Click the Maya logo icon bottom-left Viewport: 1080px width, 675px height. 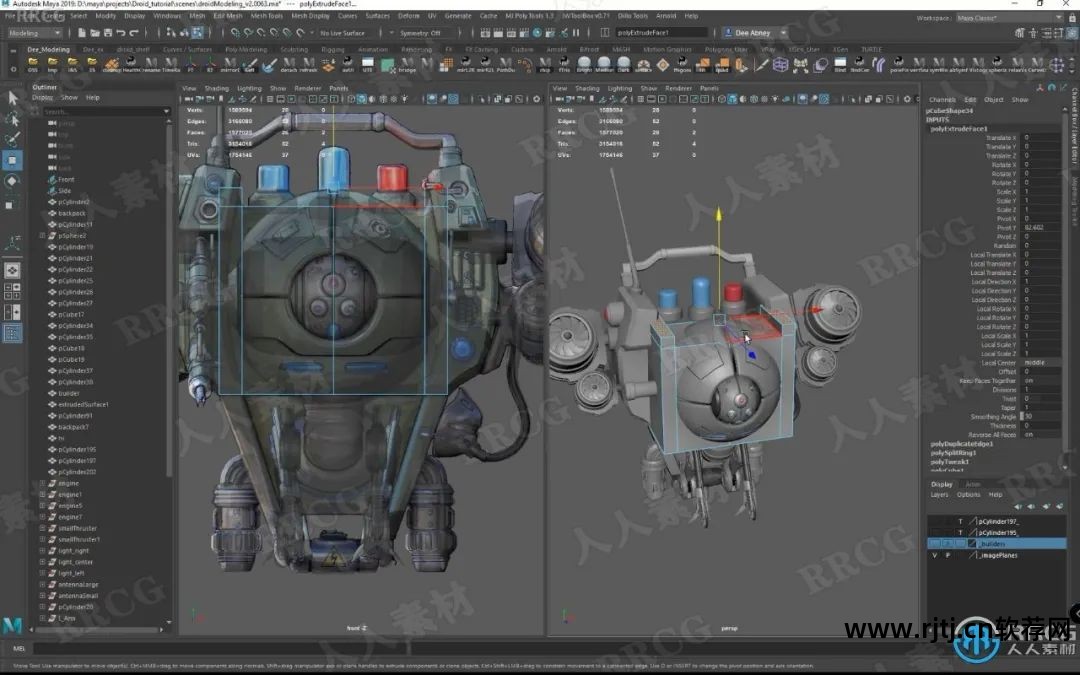pyautogui.click(x=12, y=625)
